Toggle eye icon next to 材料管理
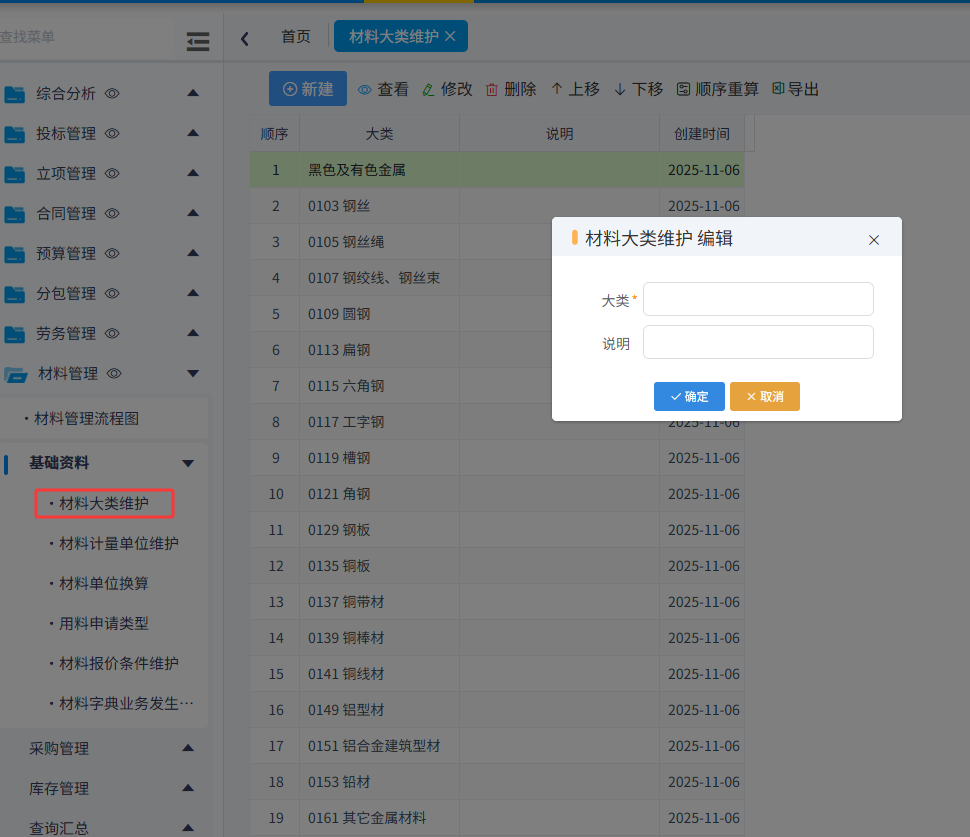This screenshot has height=837, width=970. 114,373
